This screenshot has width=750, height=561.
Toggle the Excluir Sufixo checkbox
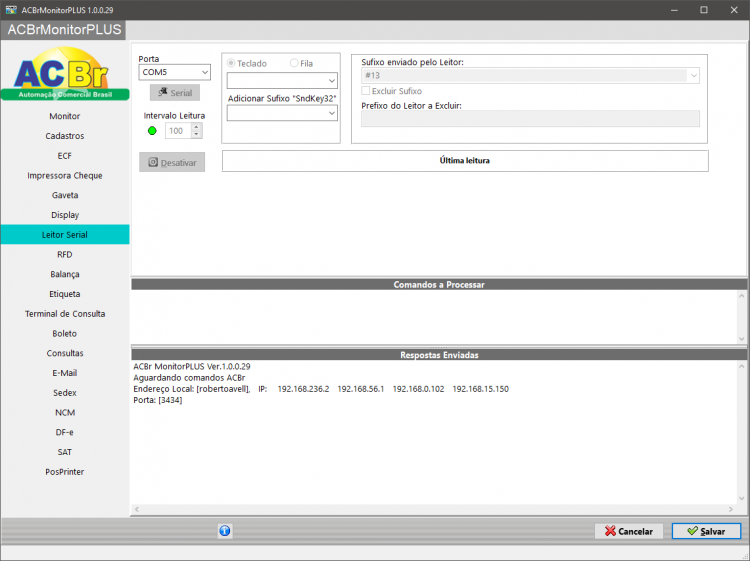coord(365,91)
